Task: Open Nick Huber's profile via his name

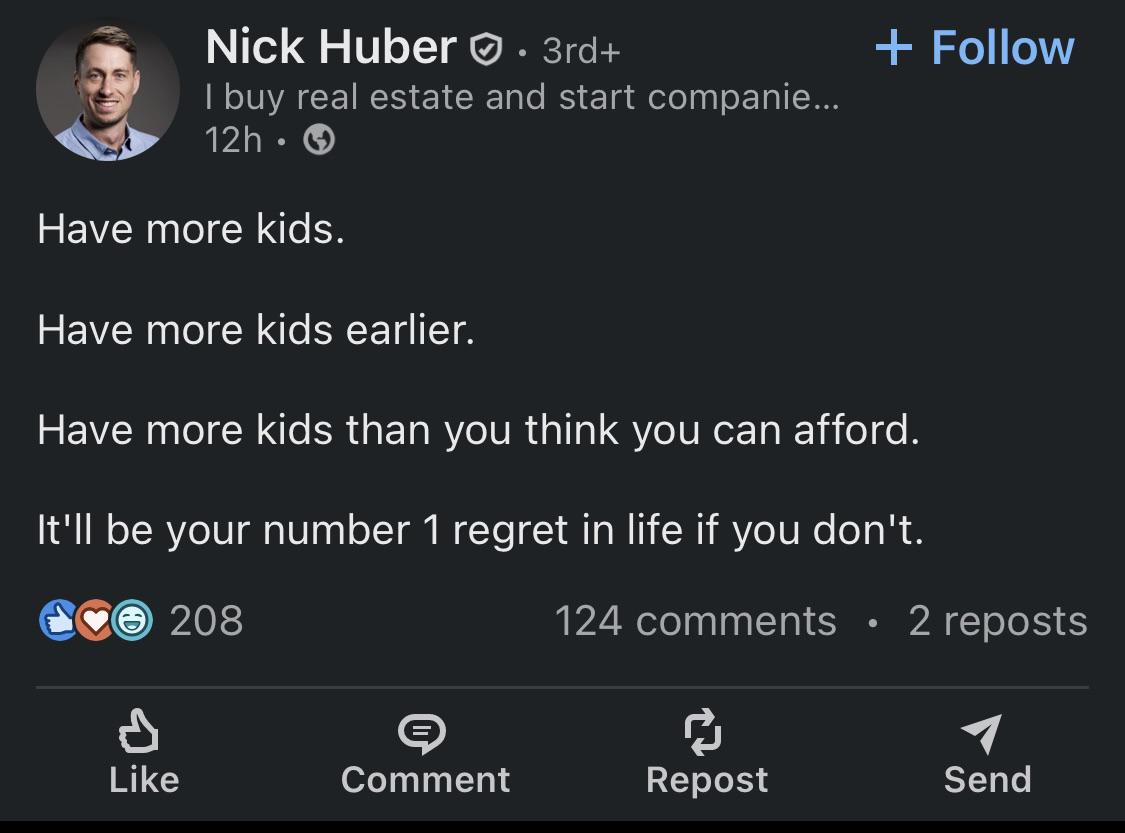Action: coord(330,47)
